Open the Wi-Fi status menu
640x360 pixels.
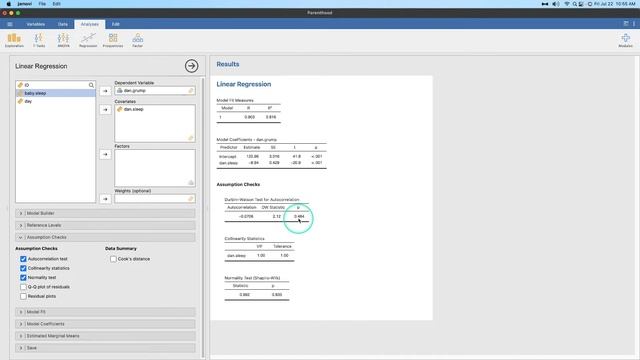567,4
